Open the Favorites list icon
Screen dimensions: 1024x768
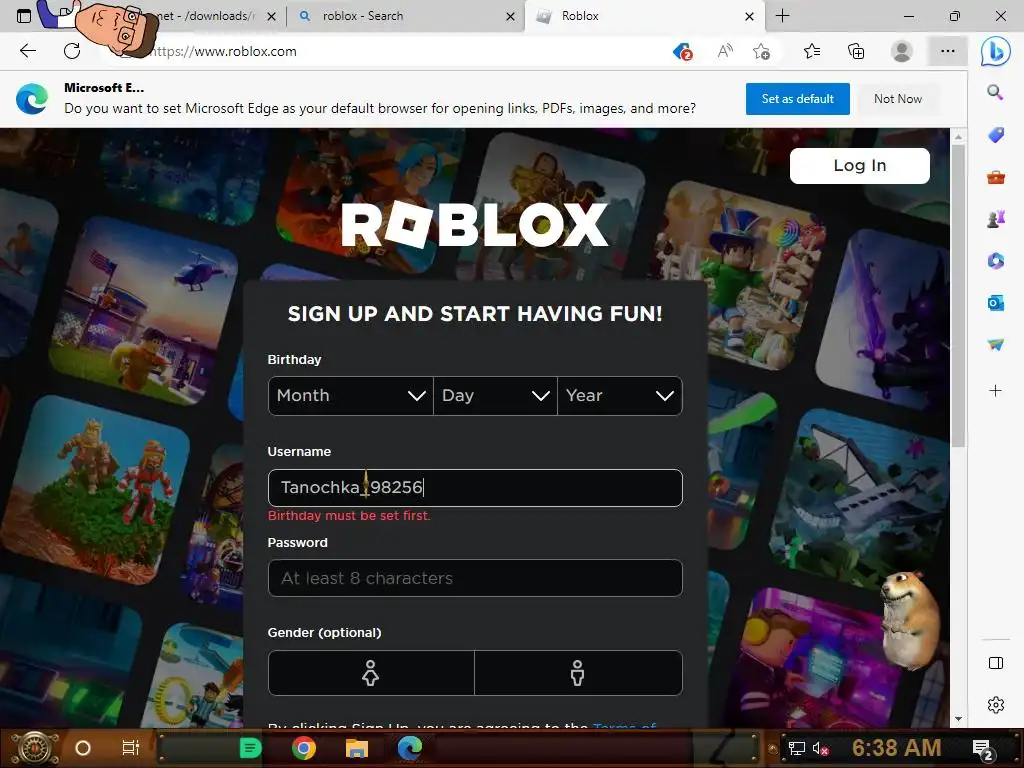point(812,51)
